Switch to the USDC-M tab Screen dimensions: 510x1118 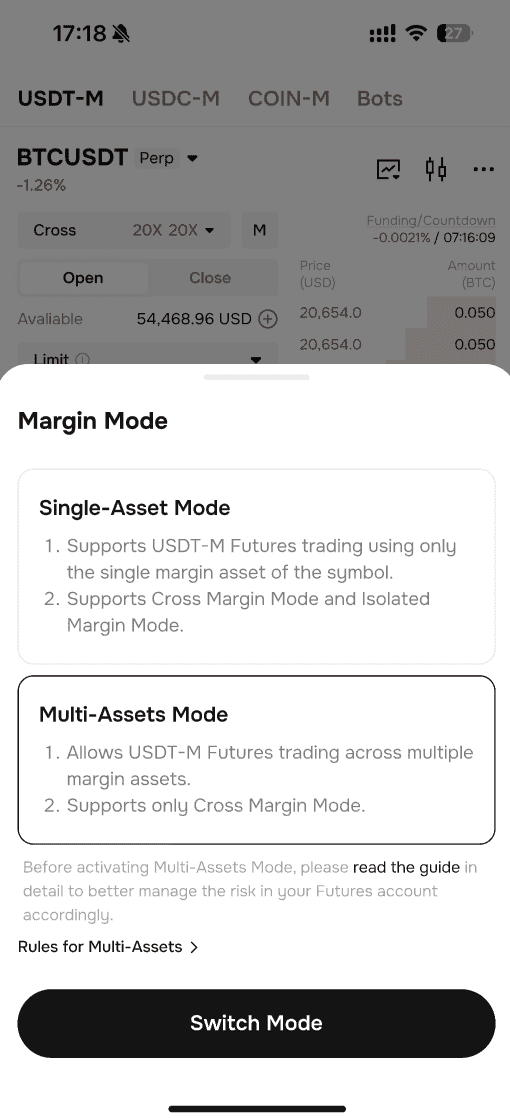tap(175, 98)
